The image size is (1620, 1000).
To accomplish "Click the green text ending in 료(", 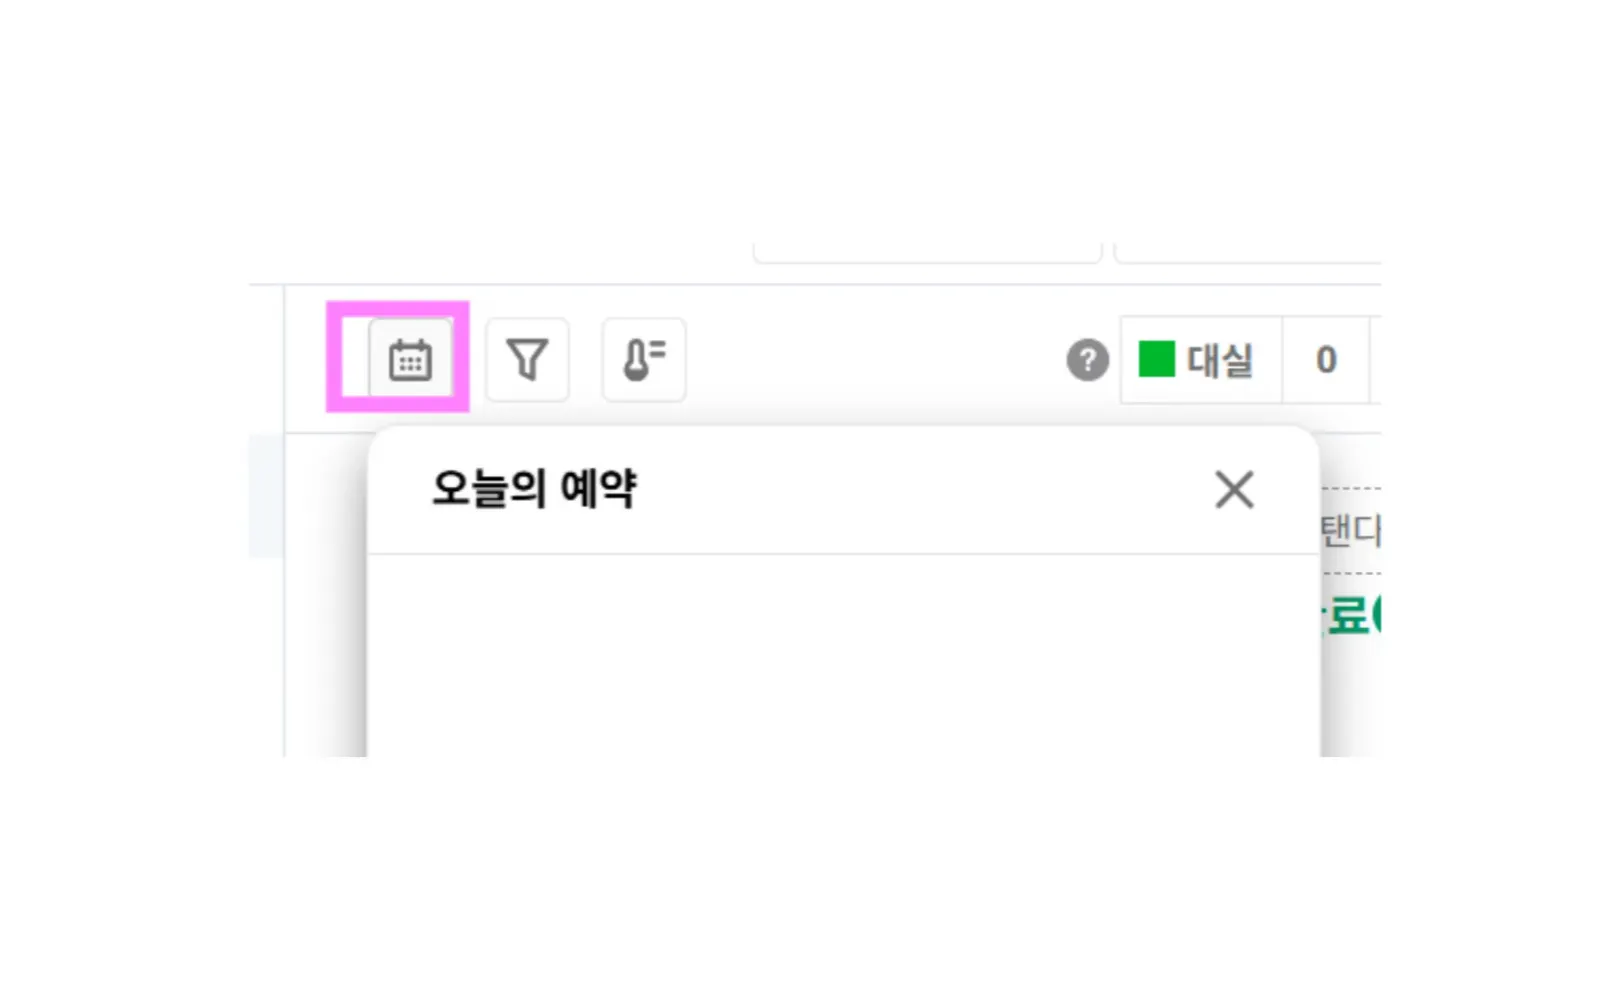I will click(x=1352, y=616).
